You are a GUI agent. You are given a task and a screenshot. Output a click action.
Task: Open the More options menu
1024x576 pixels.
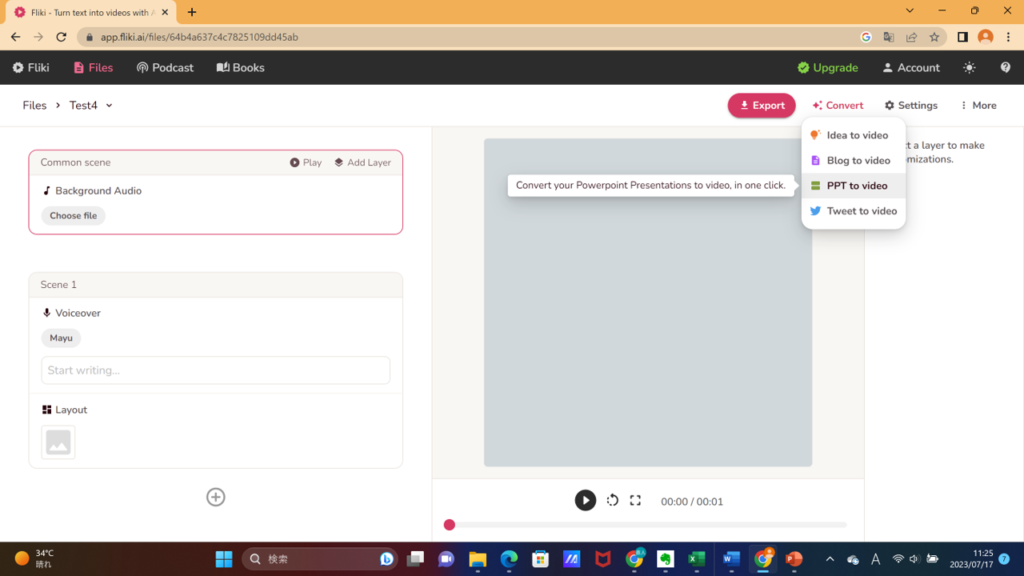click(978, 105)
